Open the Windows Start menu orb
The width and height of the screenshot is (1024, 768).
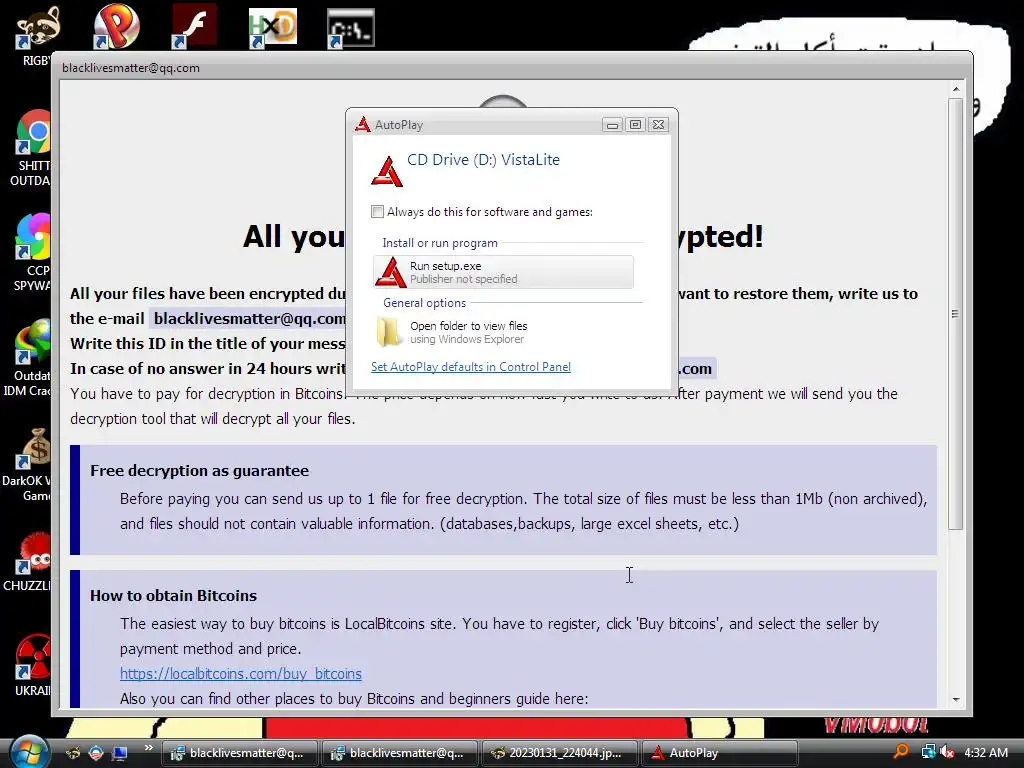coord(29,752)
